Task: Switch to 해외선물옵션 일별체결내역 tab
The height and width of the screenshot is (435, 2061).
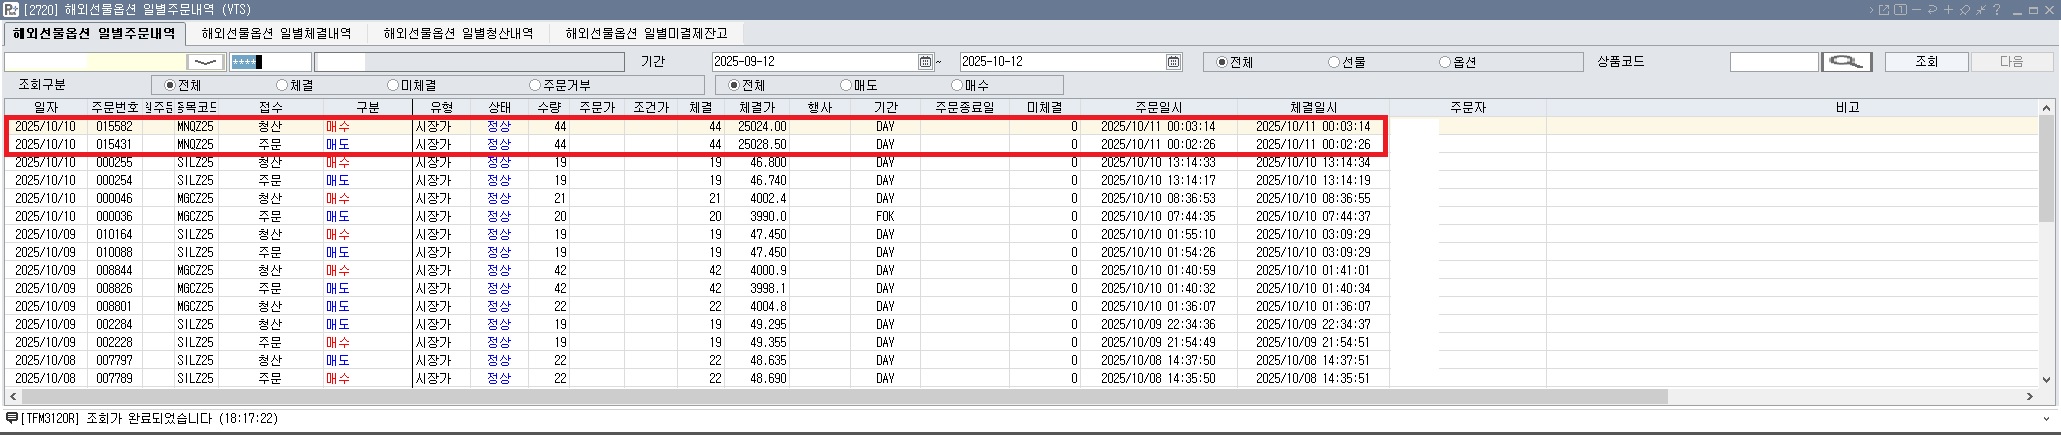Action: pyautogui.click(x=276, y=34)
